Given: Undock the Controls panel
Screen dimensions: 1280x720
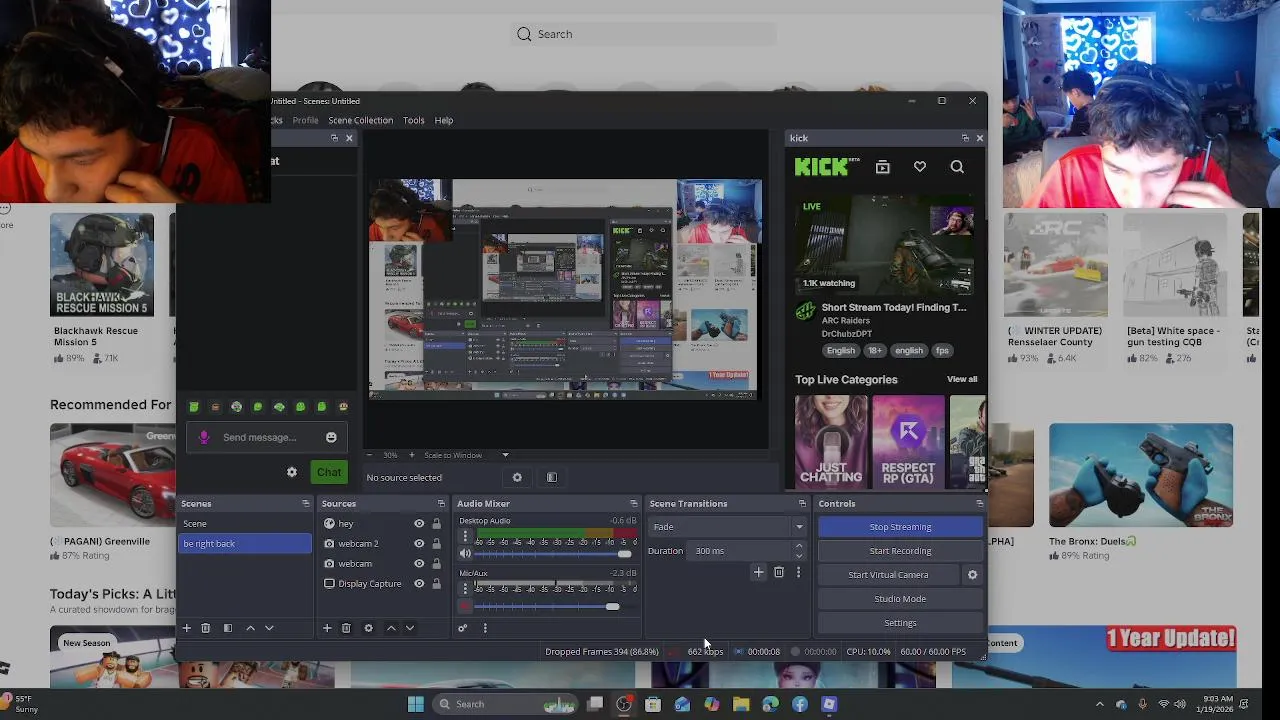Looking at the screenshot, I should click(x=979, y=503).
